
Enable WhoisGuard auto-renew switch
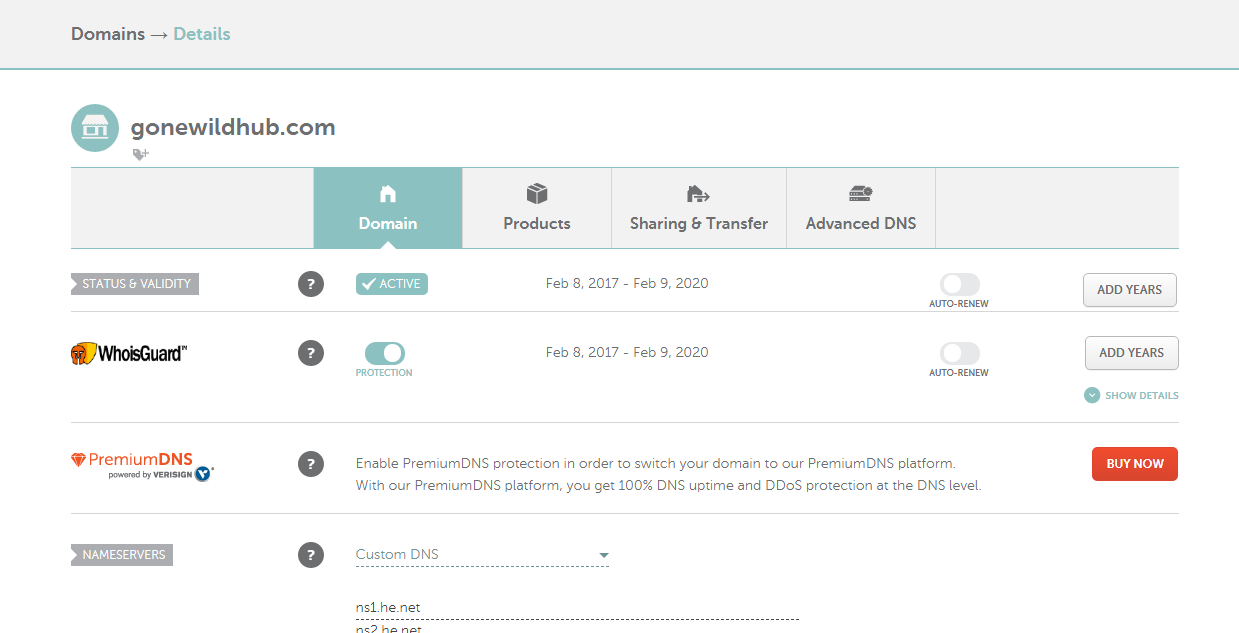click(x=960, y=353)
